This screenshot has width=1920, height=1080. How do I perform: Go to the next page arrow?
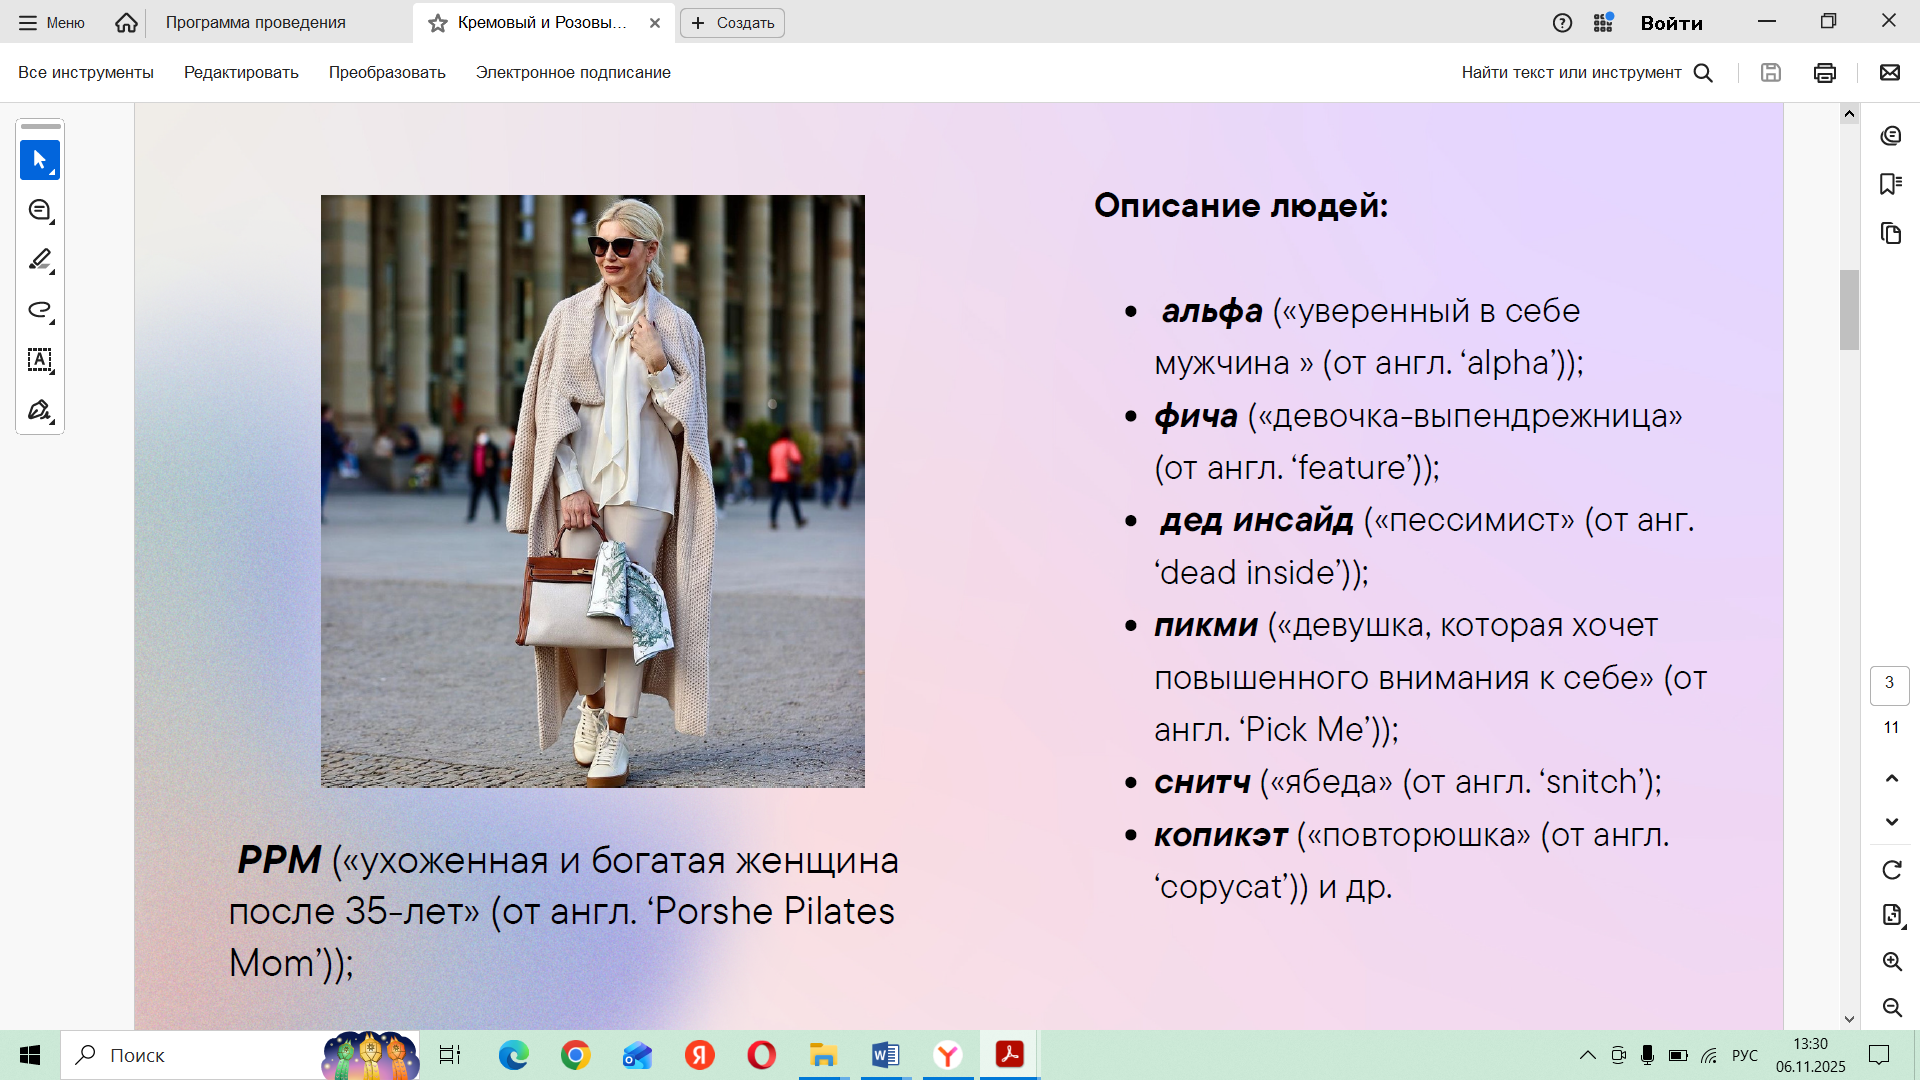(1891, 822)
